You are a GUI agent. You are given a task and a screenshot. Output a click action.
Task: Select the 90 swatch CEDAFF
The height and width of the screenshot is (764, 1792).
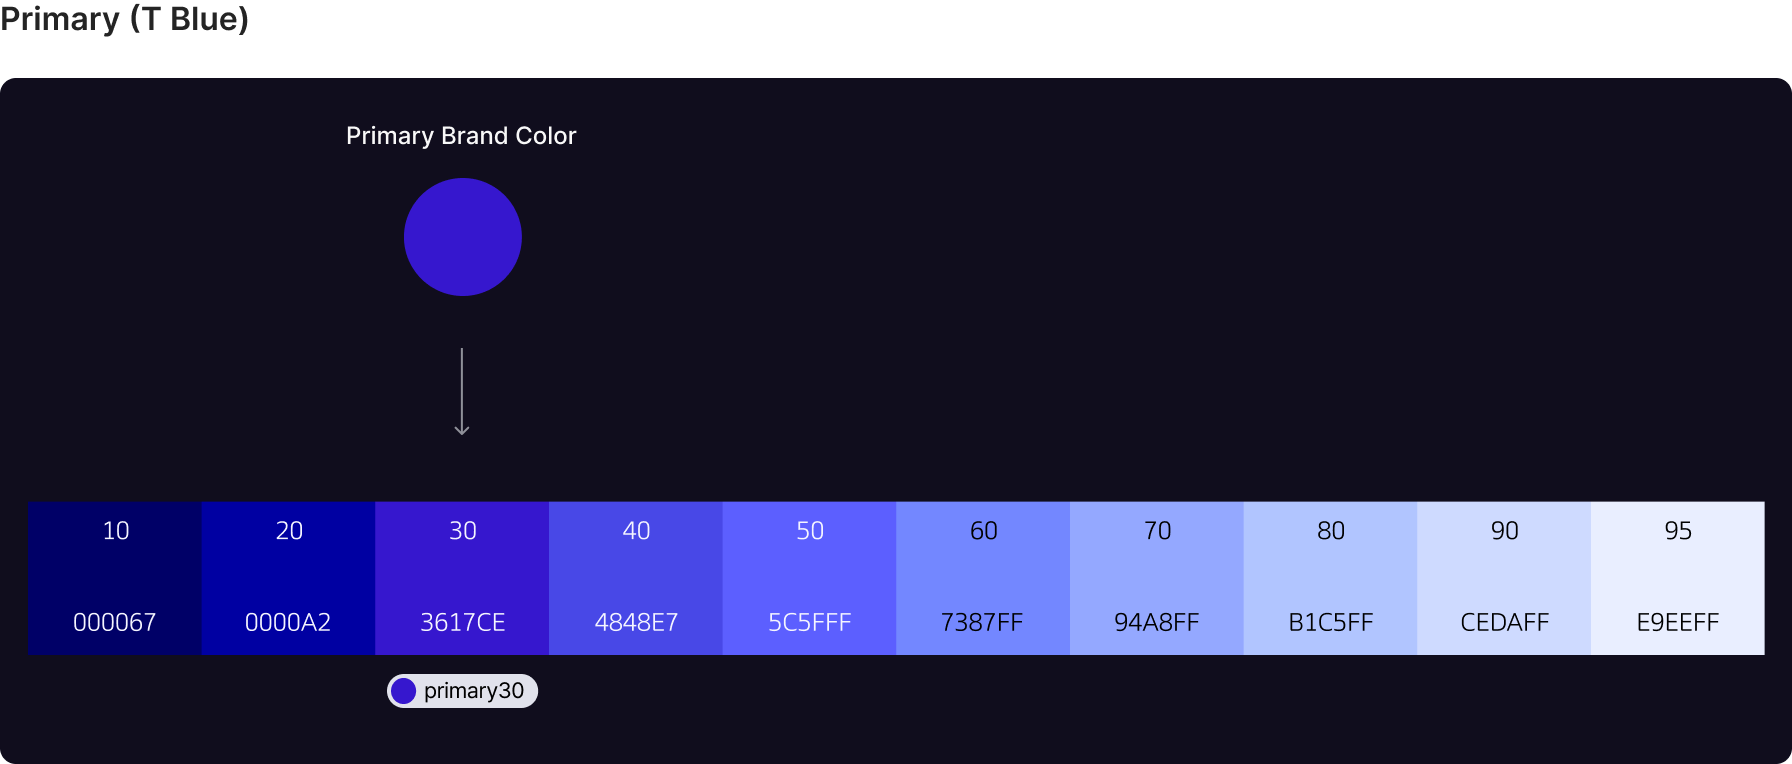1504,578
